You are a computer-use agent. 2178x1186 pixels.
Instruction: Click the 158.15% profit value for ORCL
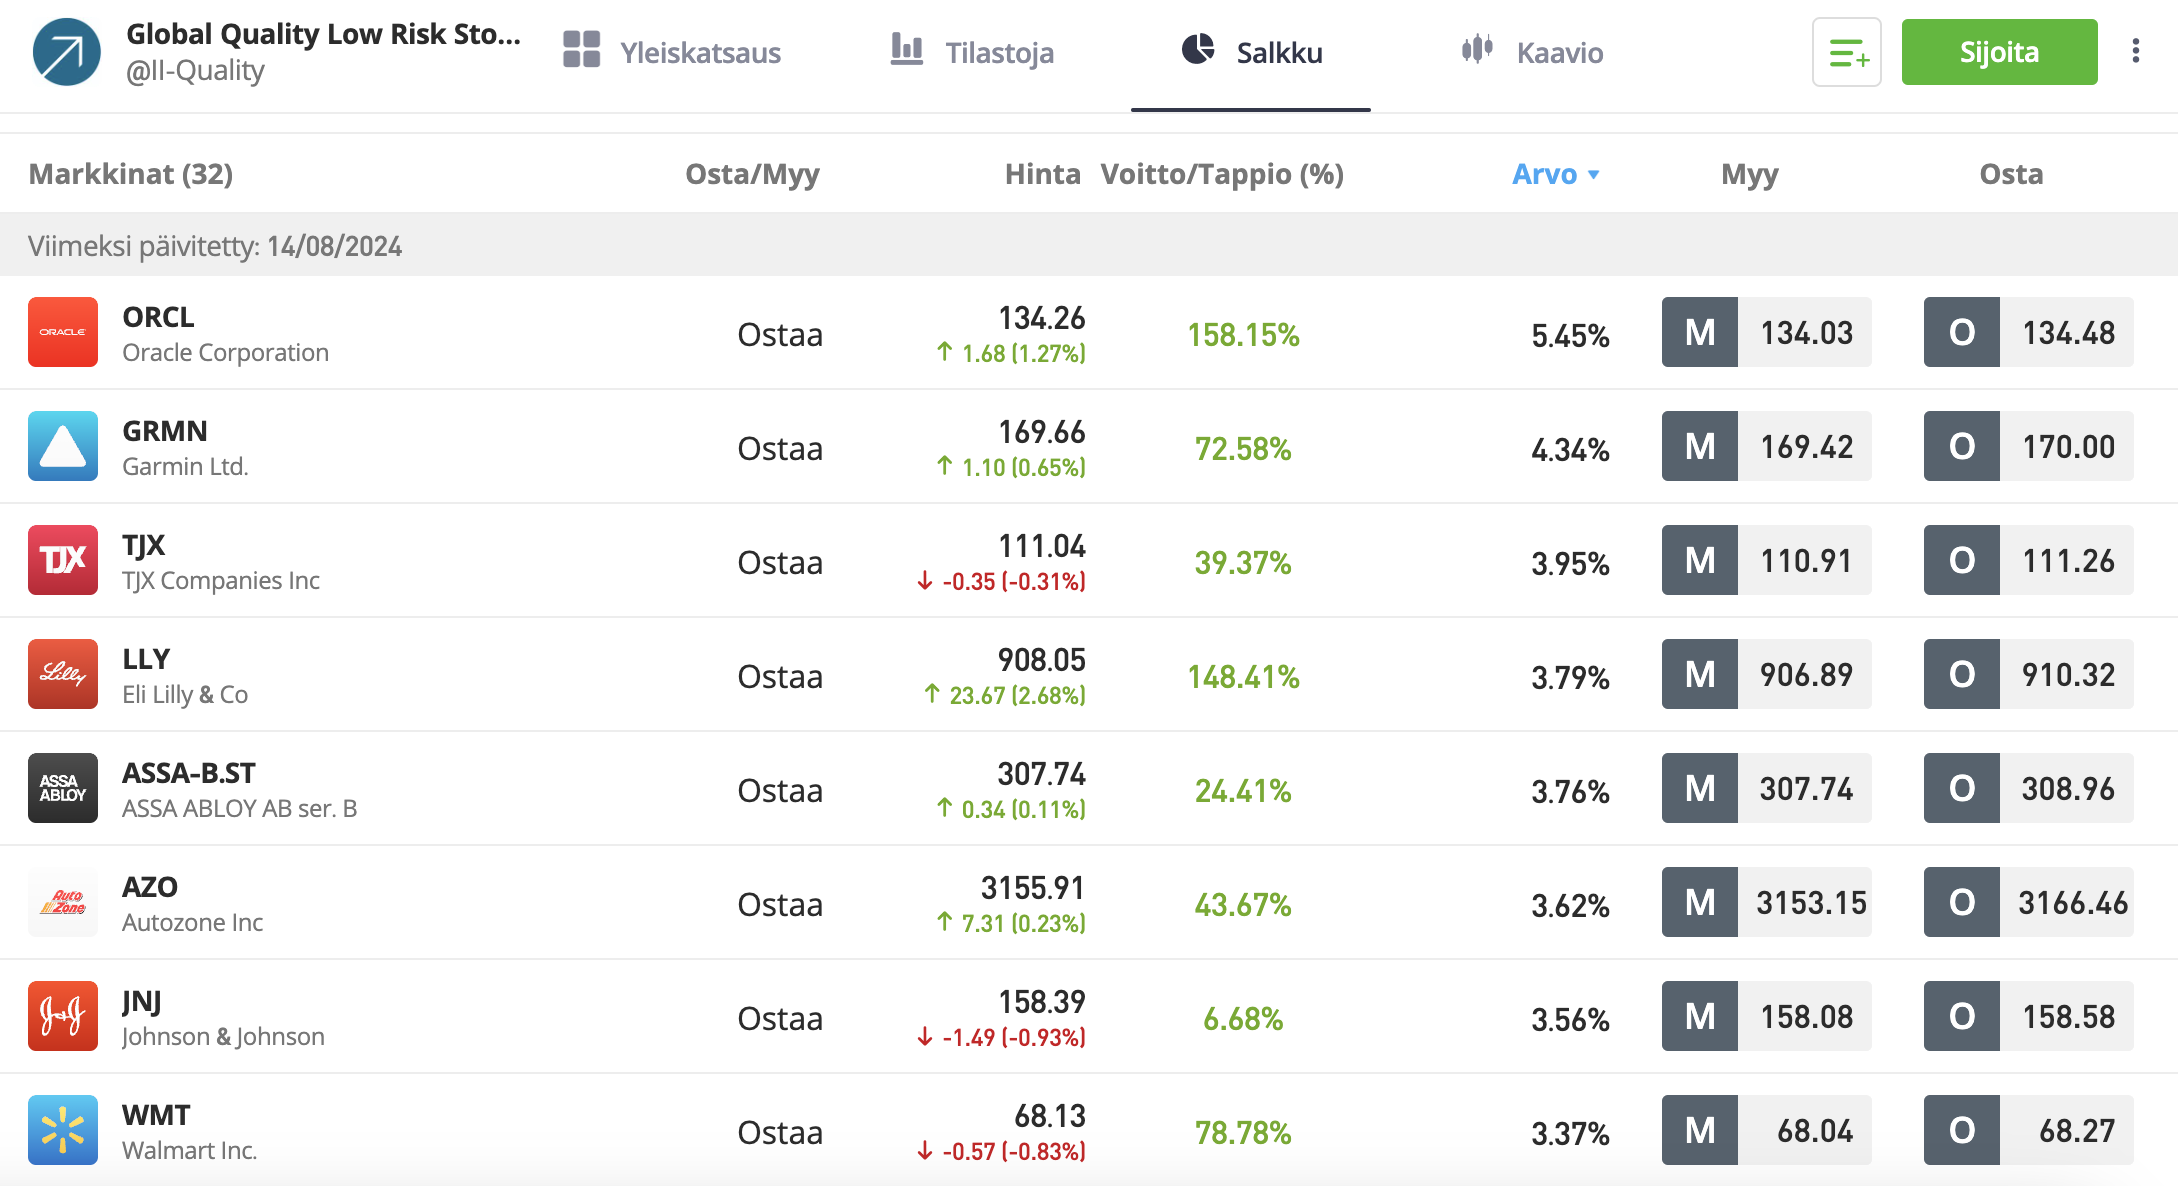click(x=1243, y=335)
